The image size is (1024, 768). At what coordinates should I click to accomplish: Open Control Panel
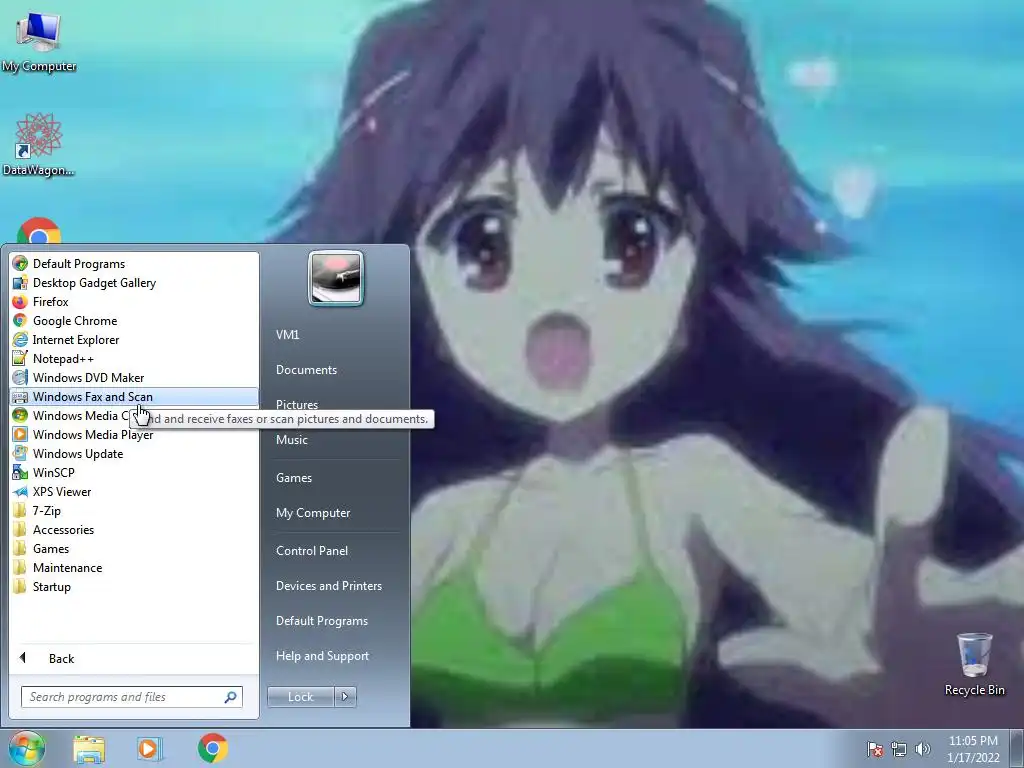312,551
